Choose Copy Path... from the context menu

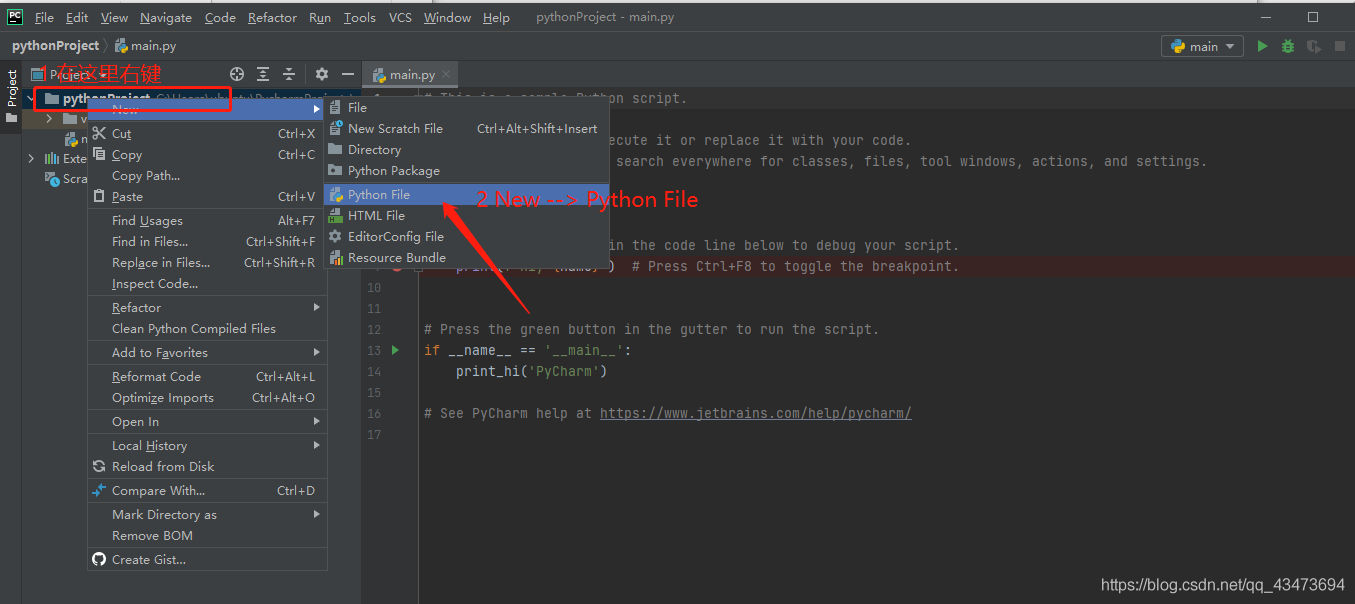point(207,175)
